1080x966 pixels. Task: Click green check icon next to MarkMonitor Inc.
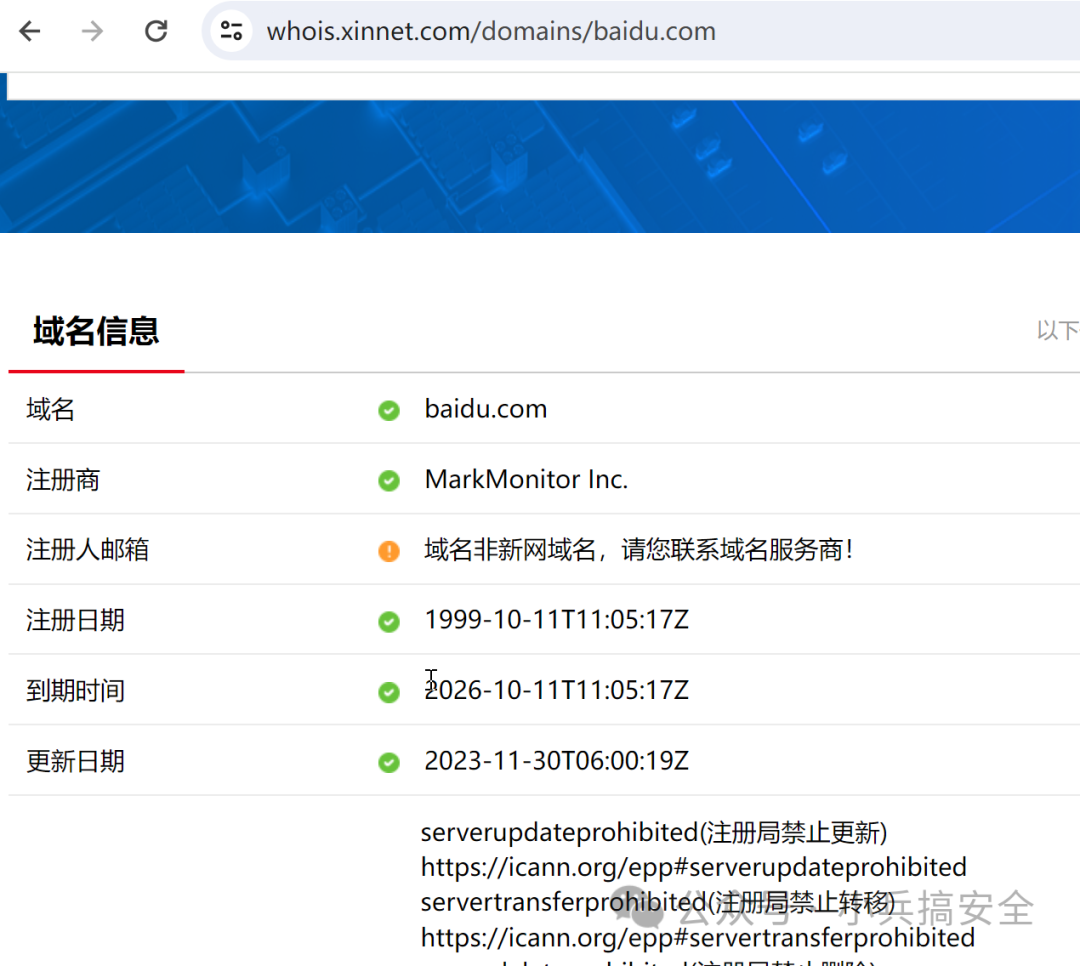tap(389, 481)
